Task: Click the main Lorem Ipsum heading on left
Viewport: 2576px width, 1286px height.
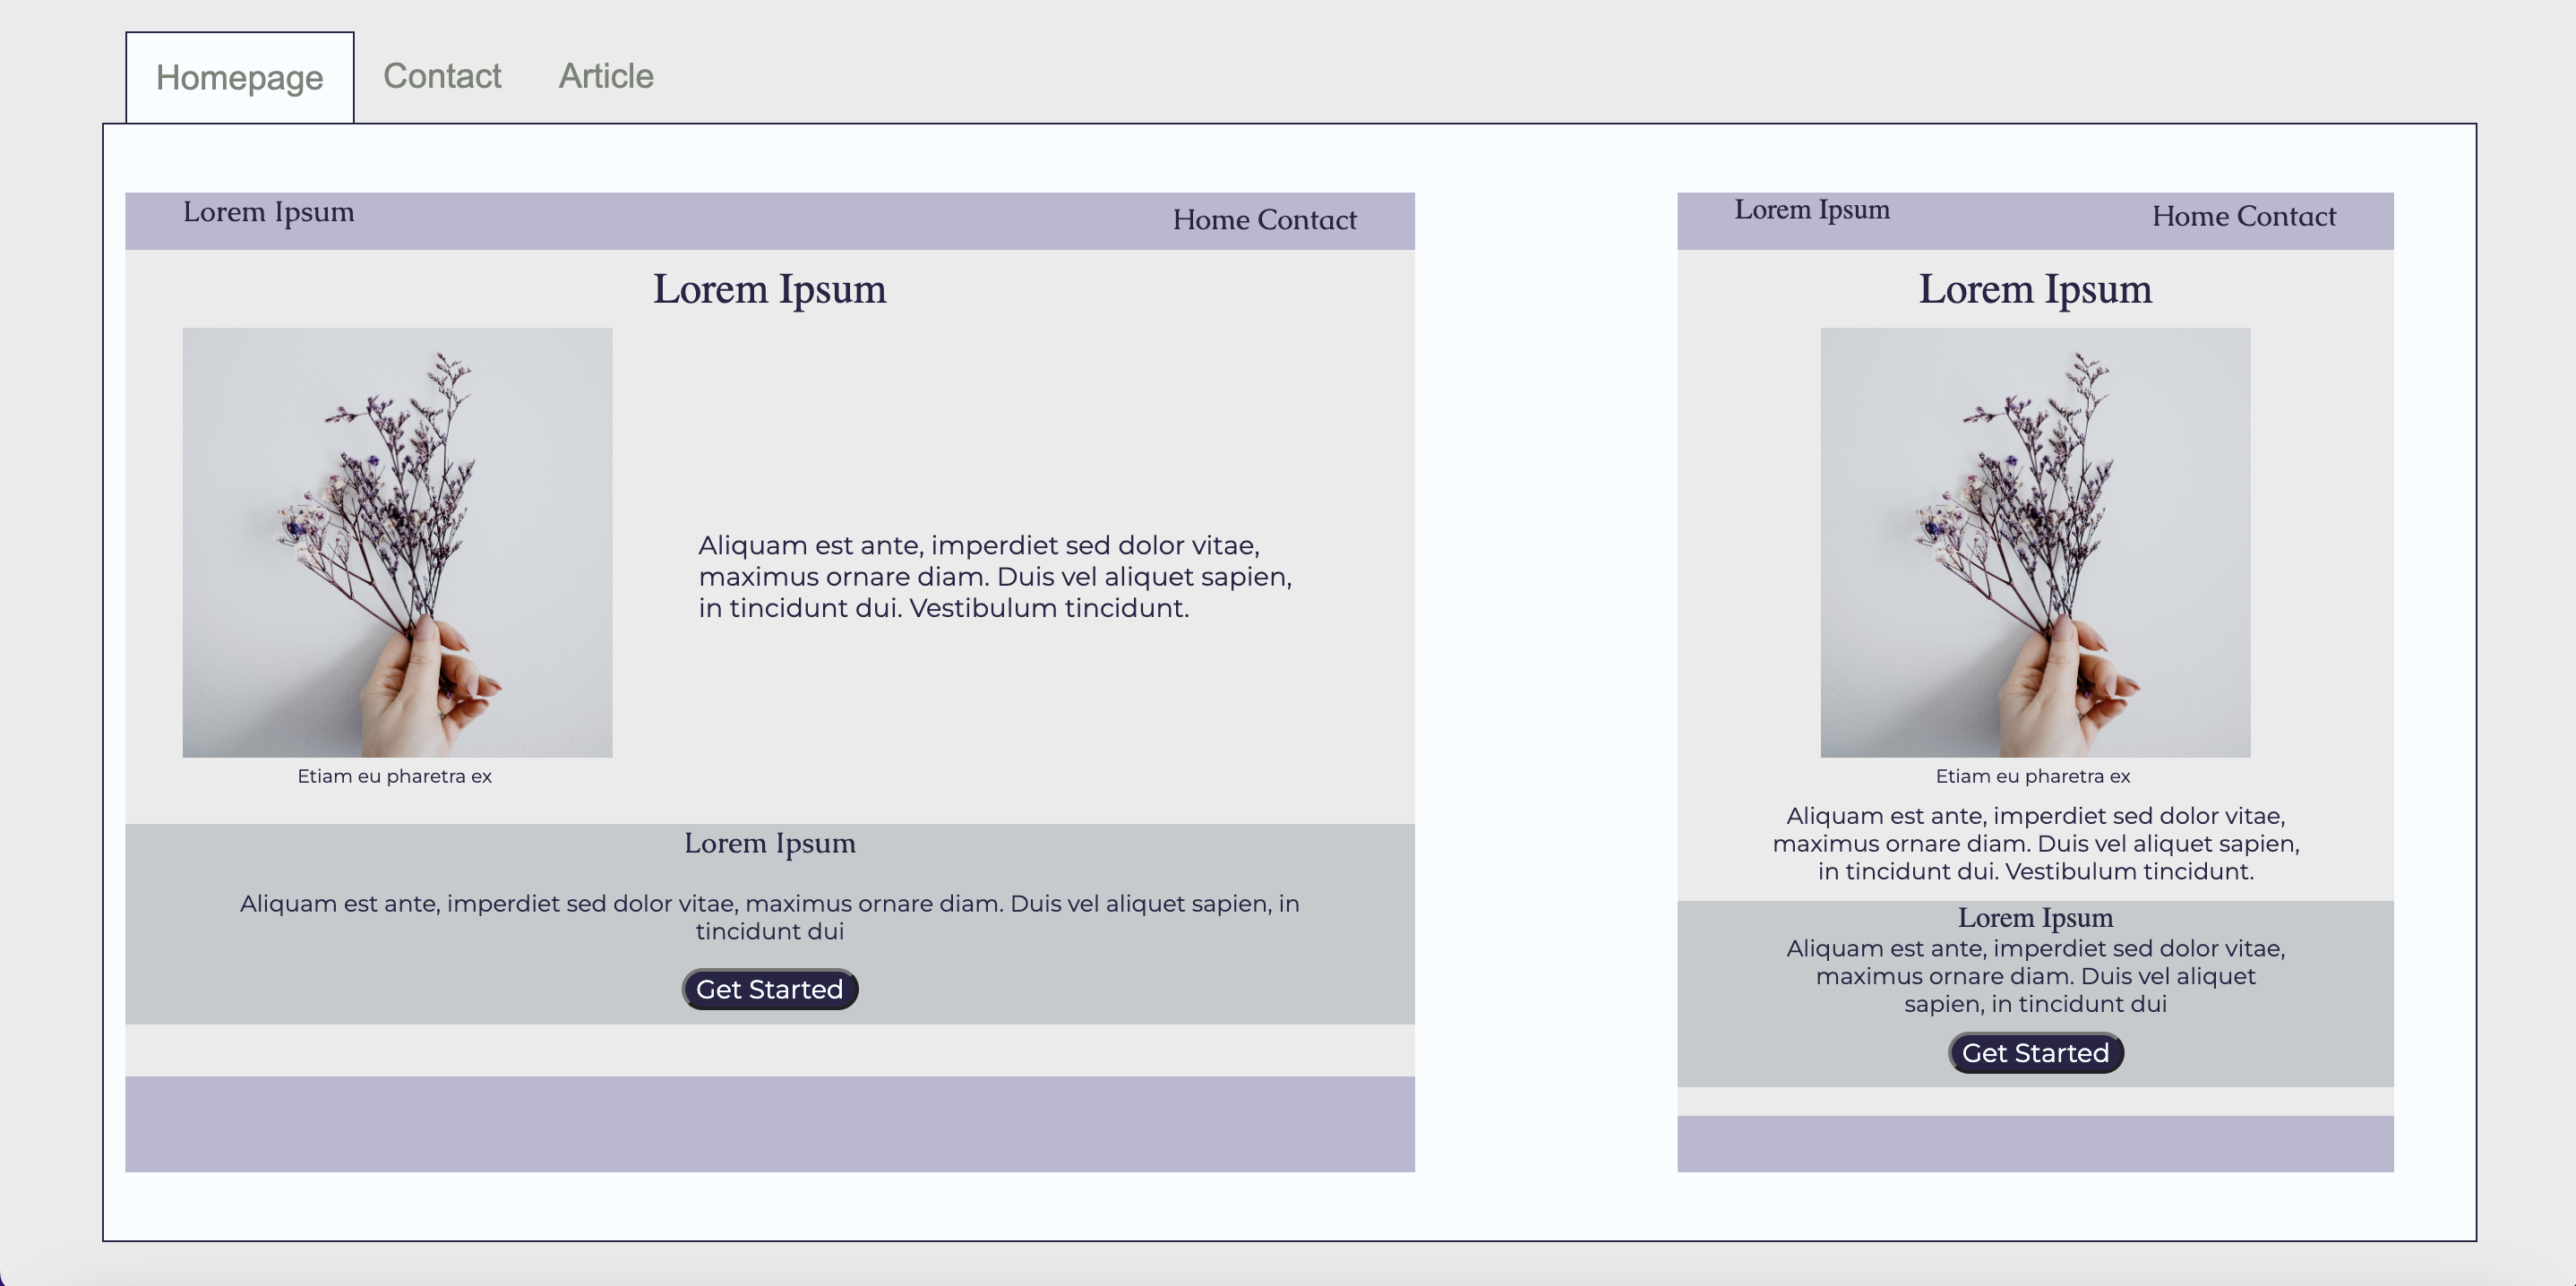Action: click(x=769, y=290)
